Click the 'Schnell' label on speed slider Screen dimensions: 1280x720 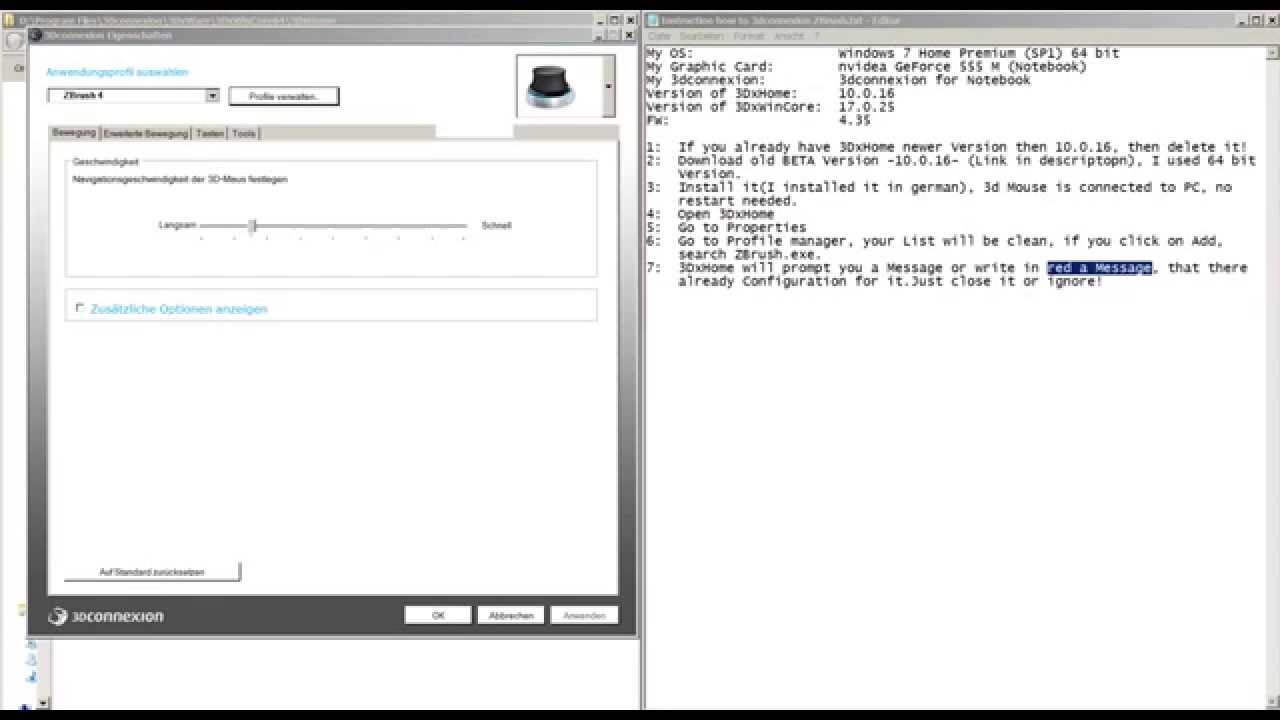[x=496, y=226]
